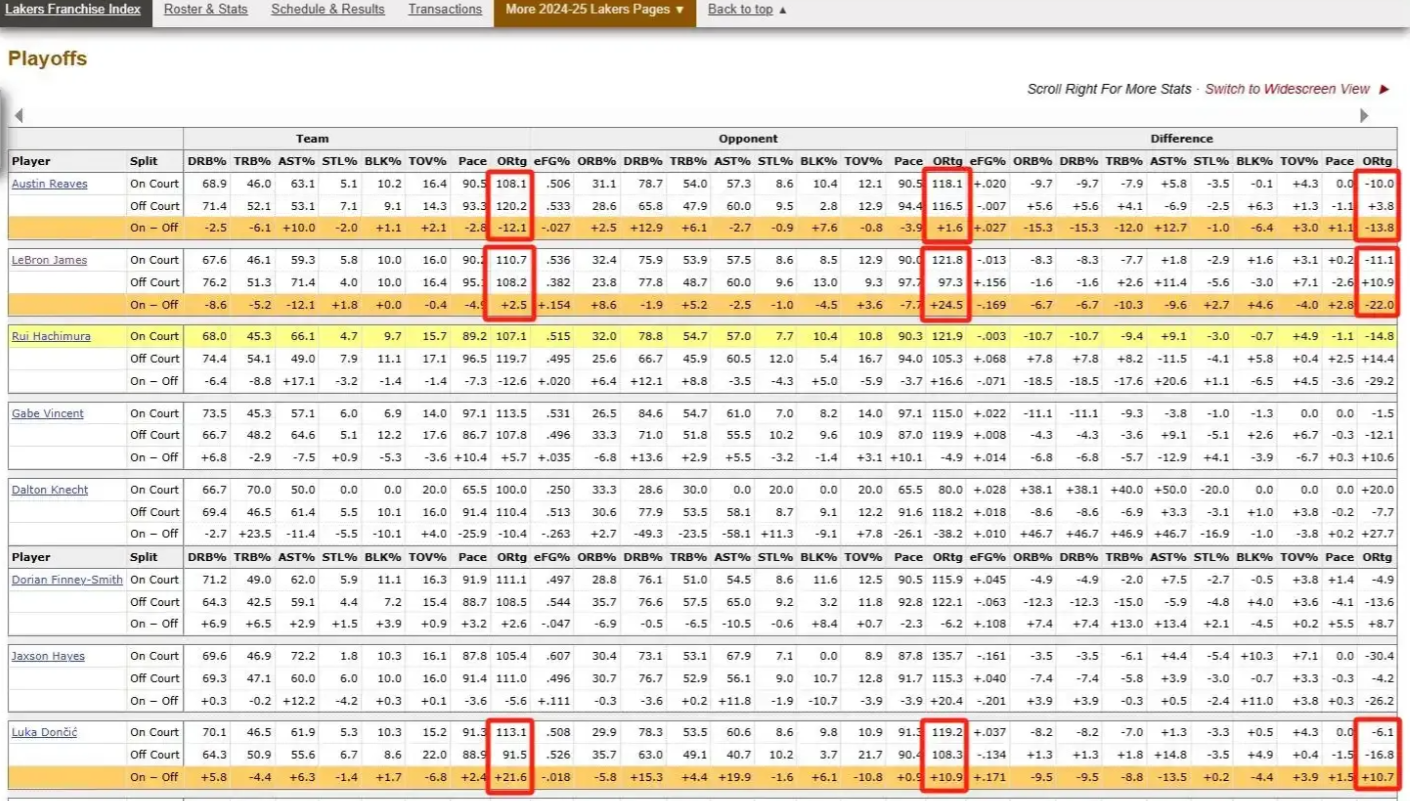This screenshot has height=801, width=1410.
Task: Open the Transactions page
Action: coord(445,9)
